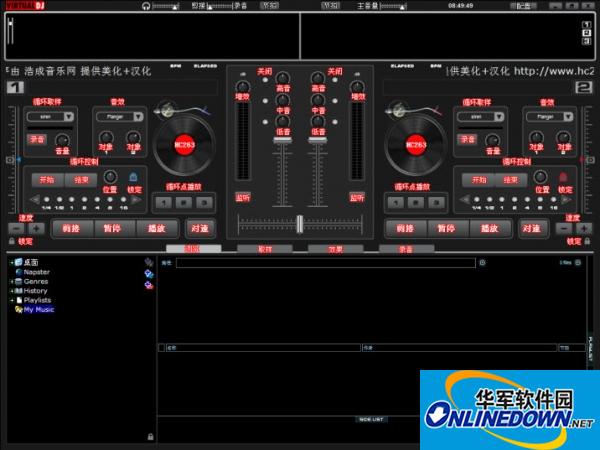The width and height of the screenshot is (600, 450).
Task: Trigger cue point 1 on deck 1
Action: pyautogui.click(x=163, y=202)
